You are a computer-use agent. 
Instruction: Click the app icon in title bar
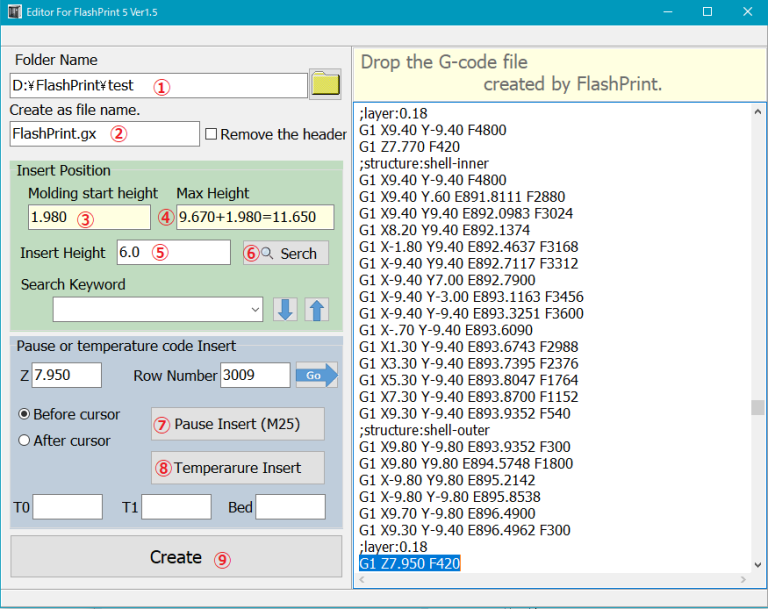14,11
